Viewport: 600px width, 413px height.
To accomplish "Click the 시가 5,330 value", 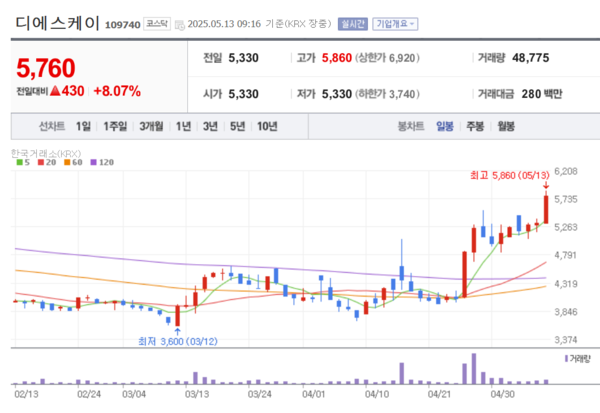I will (x=243, y=94).
